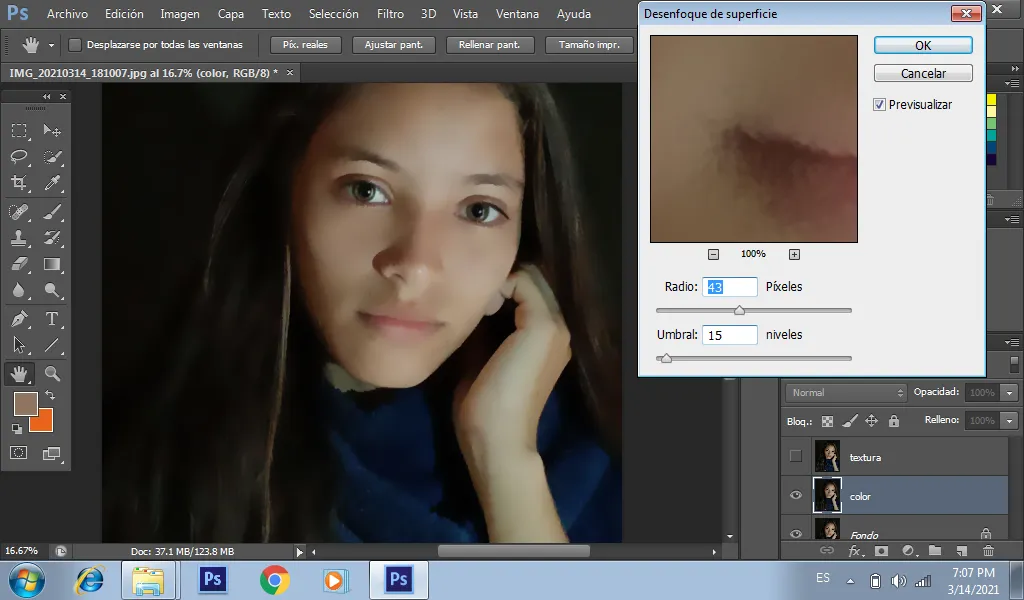Toggle lock transparent pixels

[x=827, y=421]
